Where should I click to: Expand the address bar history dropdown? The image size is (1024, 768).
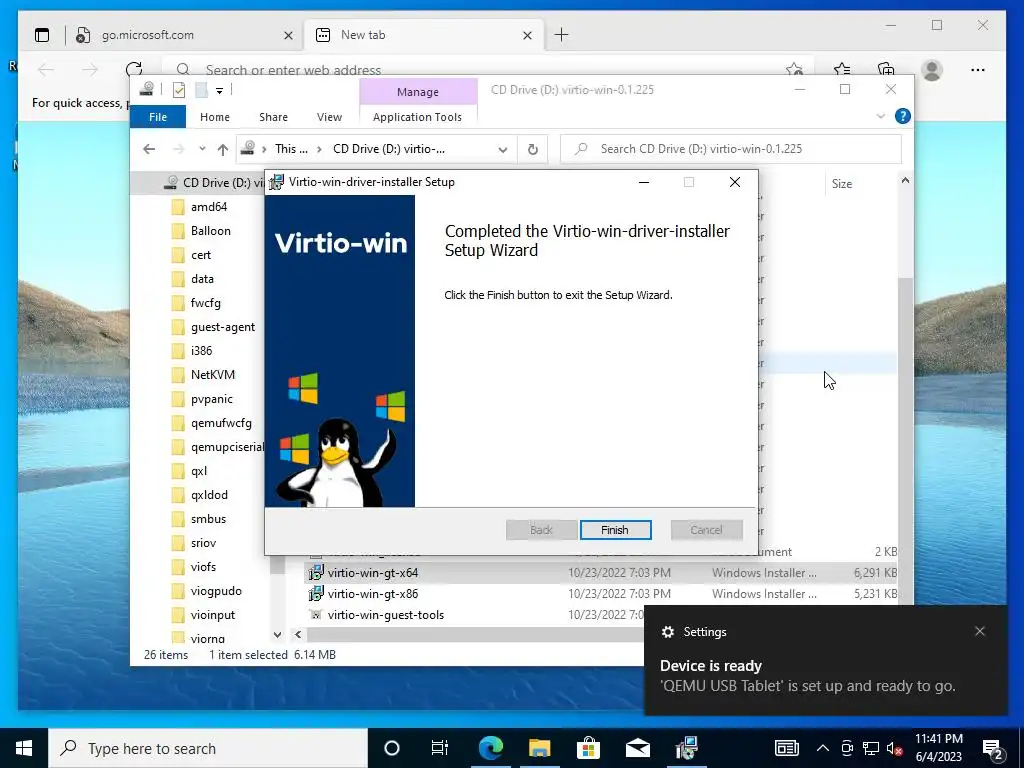(502, 150)
